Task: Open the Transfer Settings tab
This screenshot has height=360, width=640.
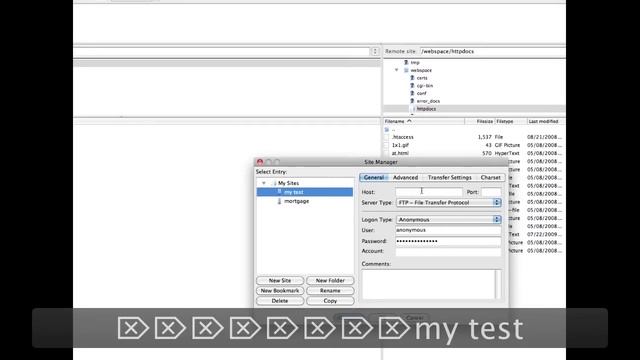Action: [x=449, y=178]
